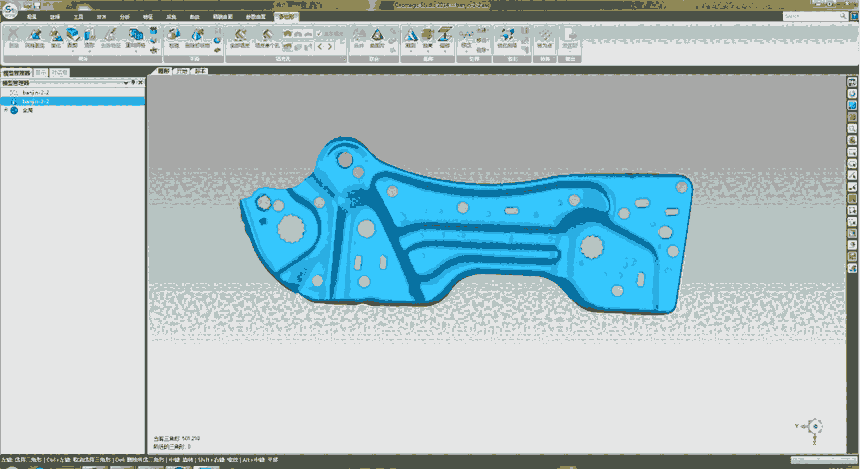Close the Model Manager panel
Screen dimensions: 860x469
(x=142, y=83)
